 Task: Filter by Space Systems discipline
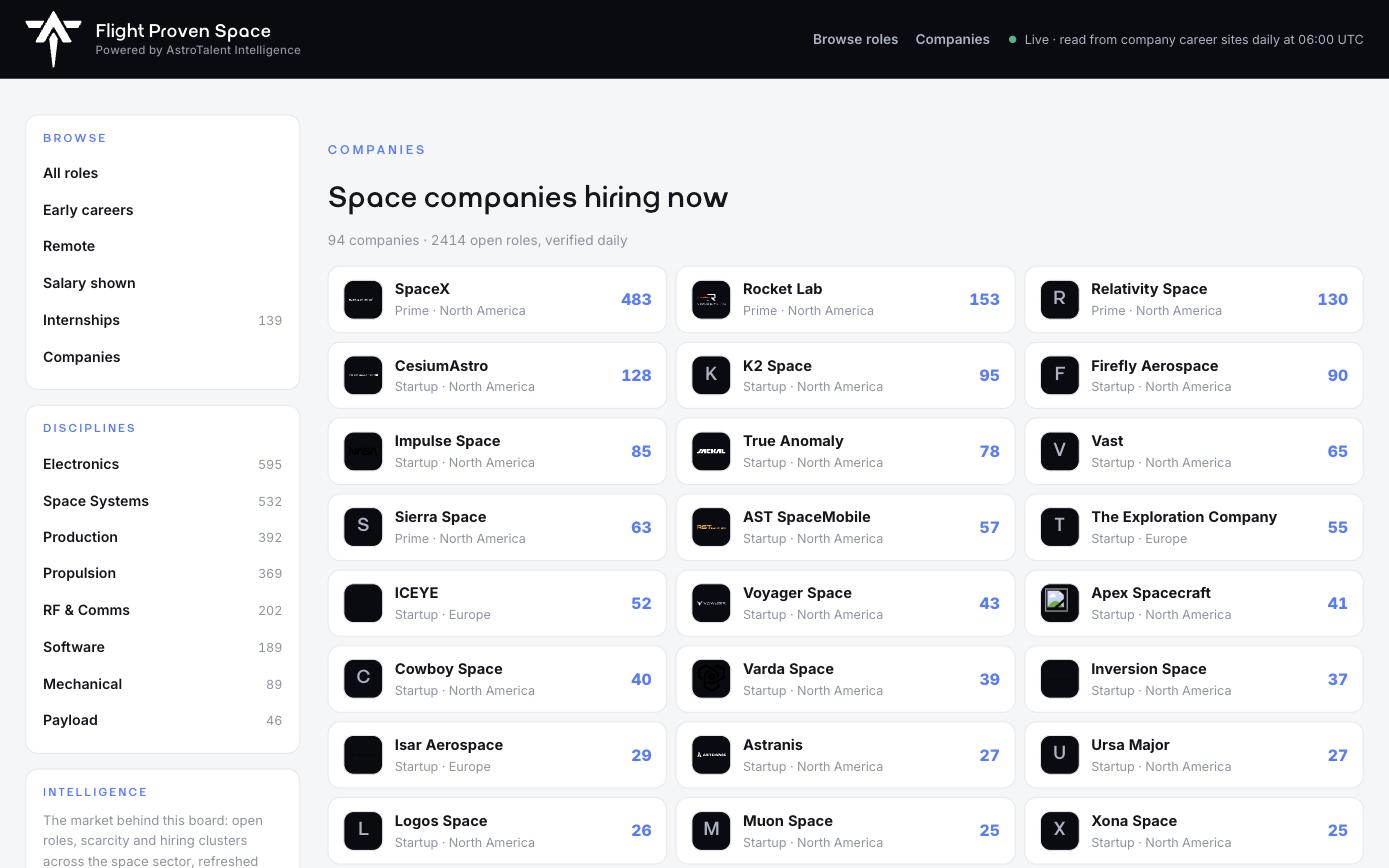tap(162, 501)
